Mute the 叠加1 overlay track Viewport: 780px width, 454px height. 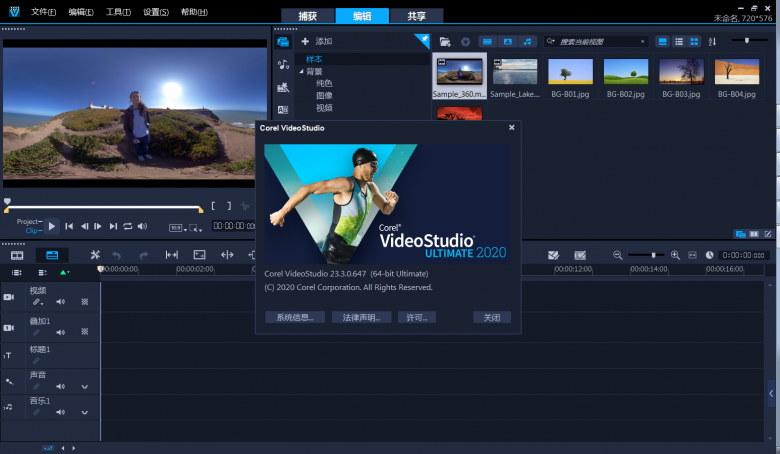[x=61, y=332]
